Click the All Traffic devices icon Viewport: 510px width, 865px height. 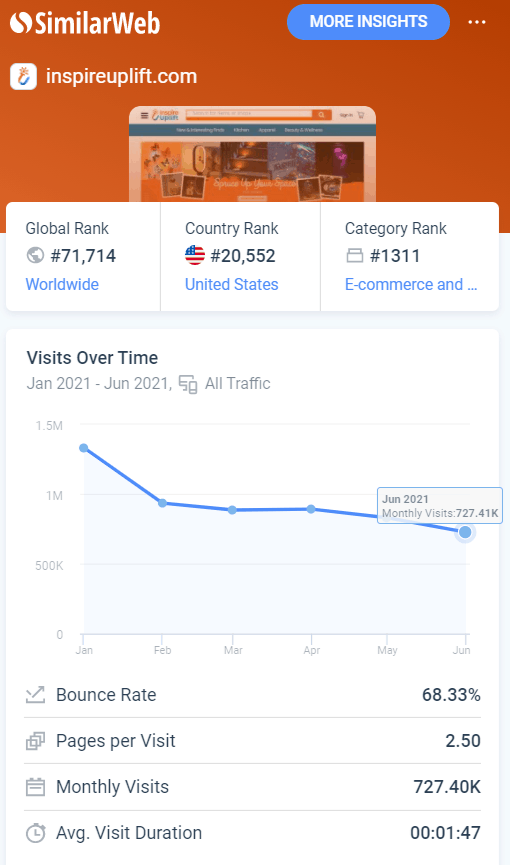[188, 384]
